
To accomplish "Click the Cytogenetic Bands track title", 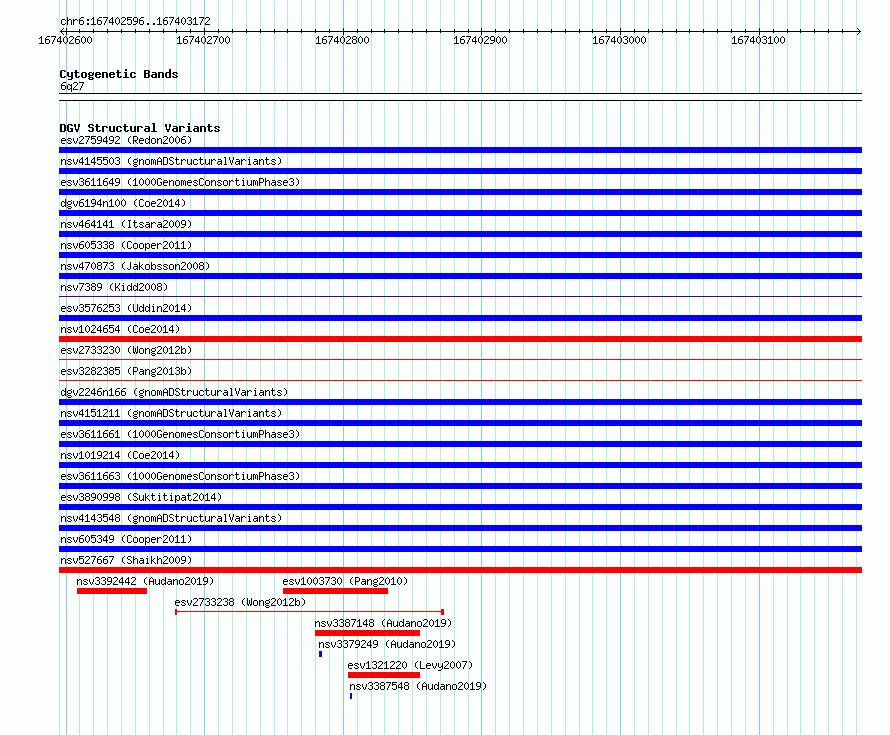I will tap(119, 74).
